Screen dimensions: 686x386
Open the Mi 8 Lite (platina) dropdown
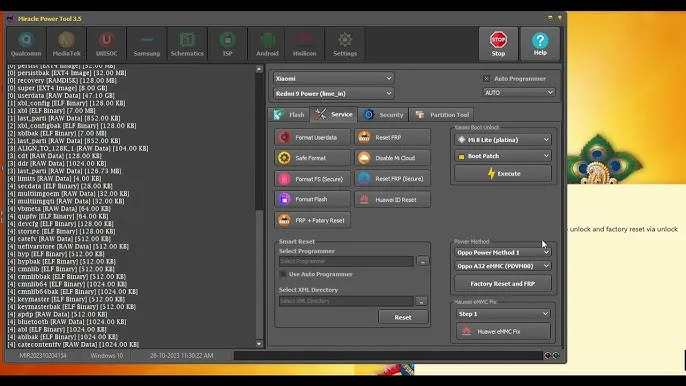tap(503, 140)
